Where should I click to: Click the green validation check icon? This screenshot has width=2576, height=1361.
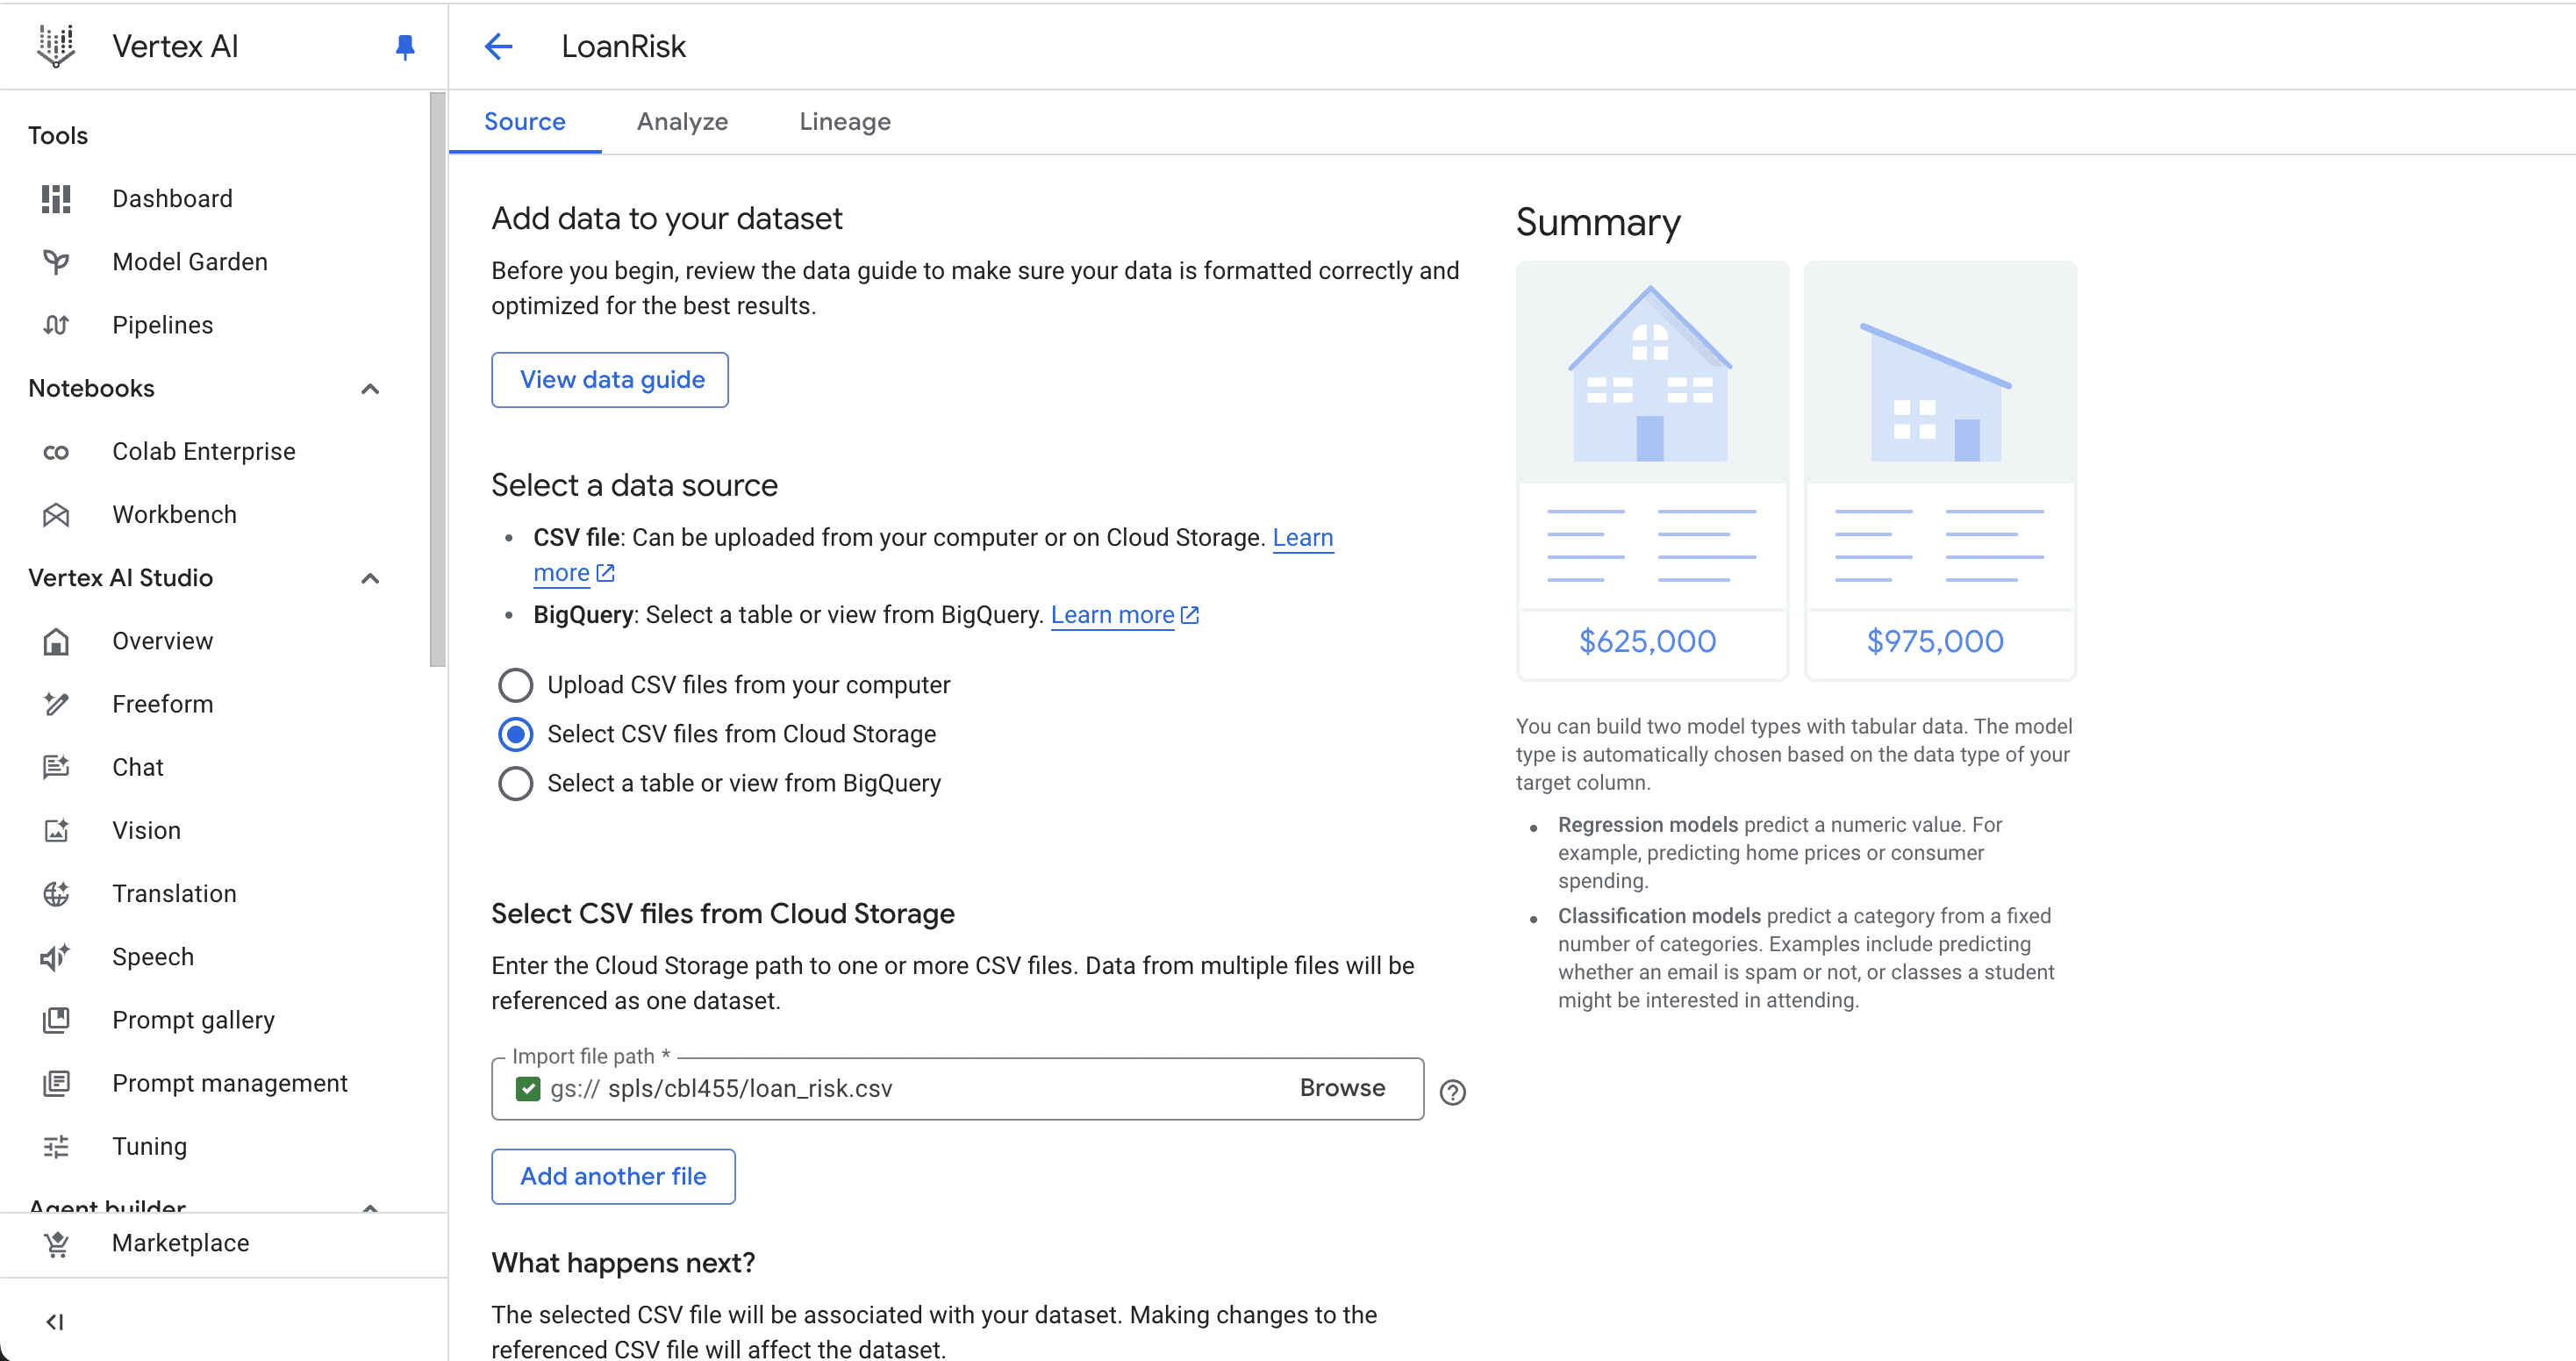point(528,1089)
